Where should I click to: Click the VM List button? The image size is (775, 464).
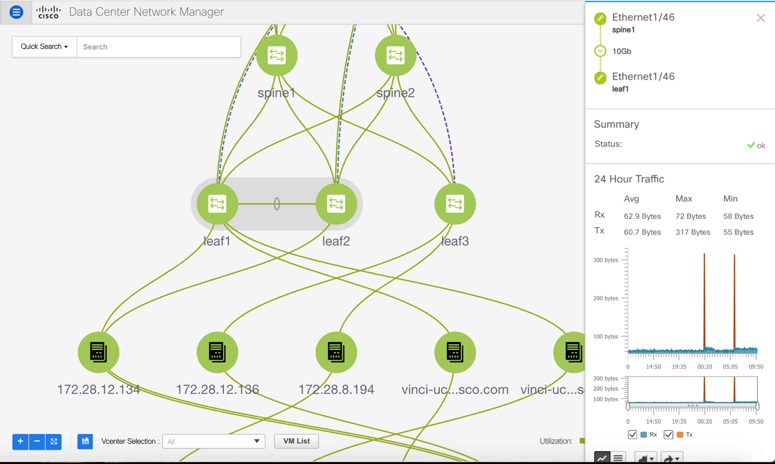tap(296, 441)
